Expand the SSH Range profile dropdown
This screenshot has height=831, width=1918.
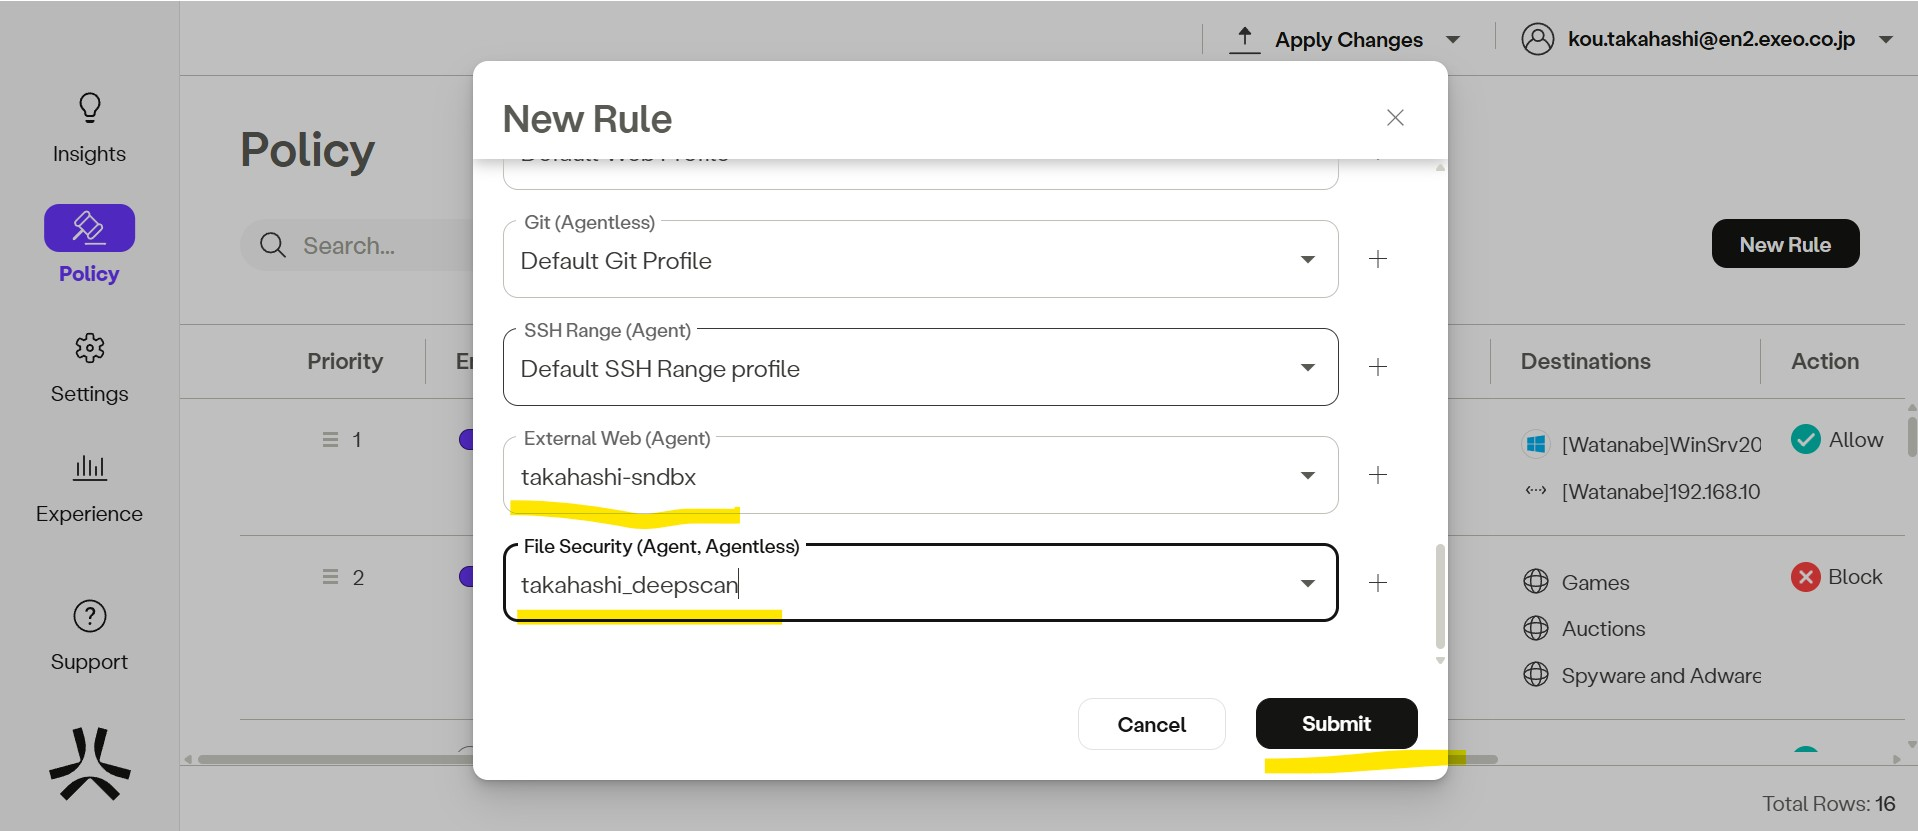point(1307,368)
